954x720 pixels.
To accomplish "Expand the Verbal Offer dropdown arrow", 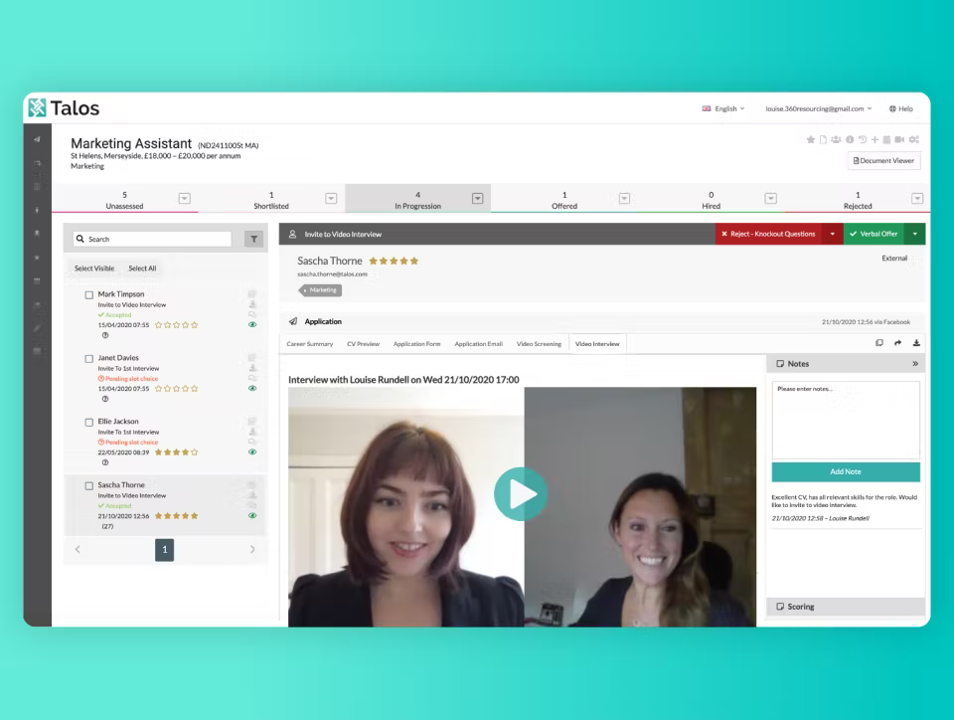I will pos(915,233).
